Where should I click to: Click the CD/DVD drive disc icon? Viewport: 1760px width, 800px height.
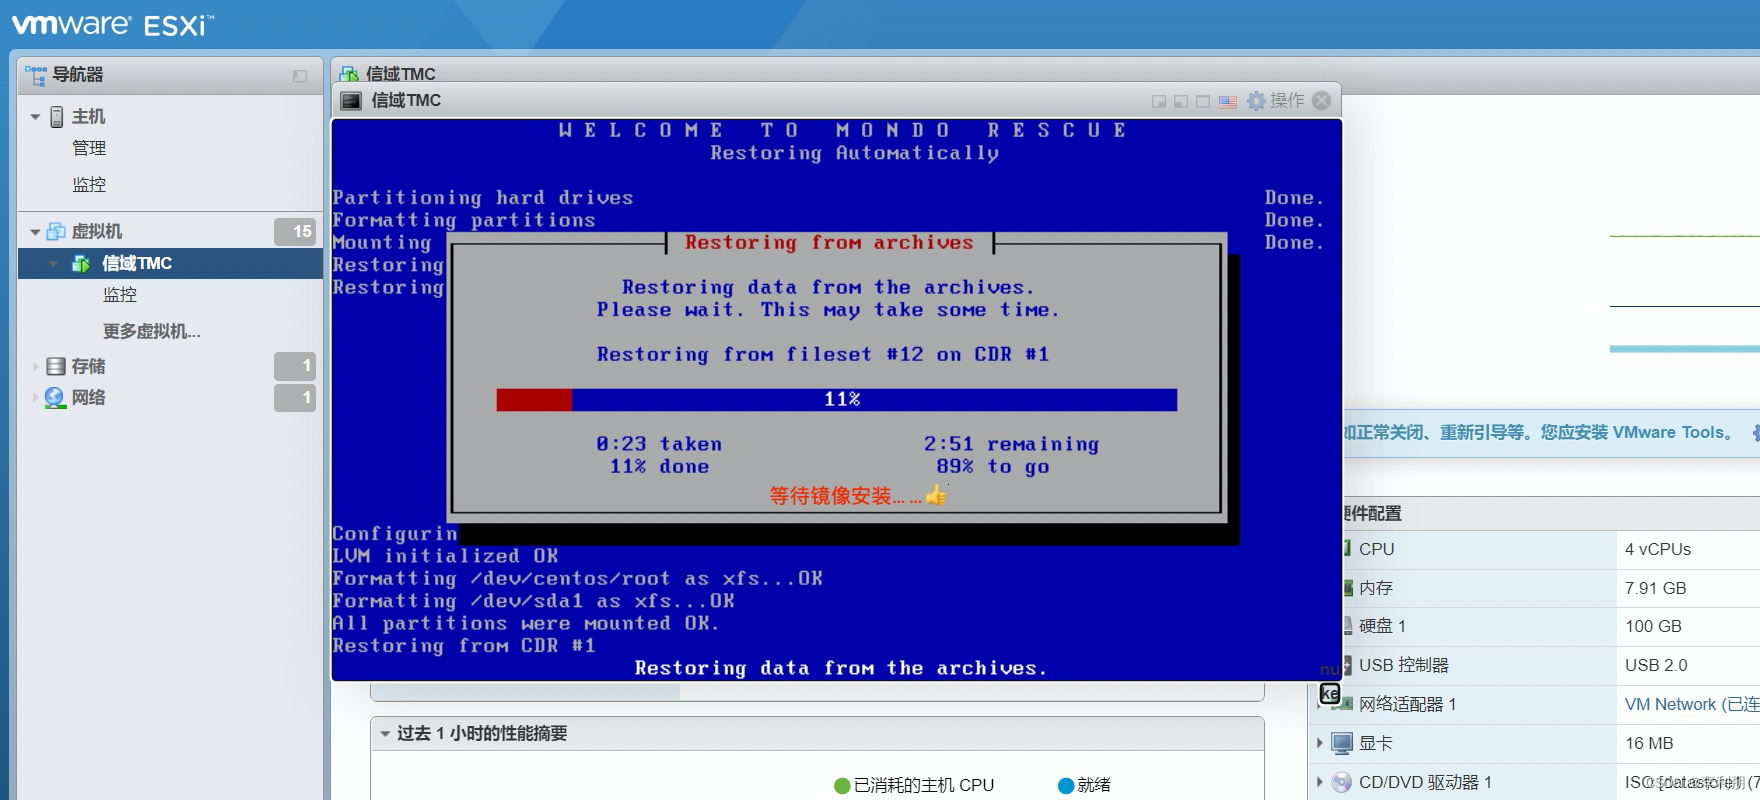coord(1342,782)
